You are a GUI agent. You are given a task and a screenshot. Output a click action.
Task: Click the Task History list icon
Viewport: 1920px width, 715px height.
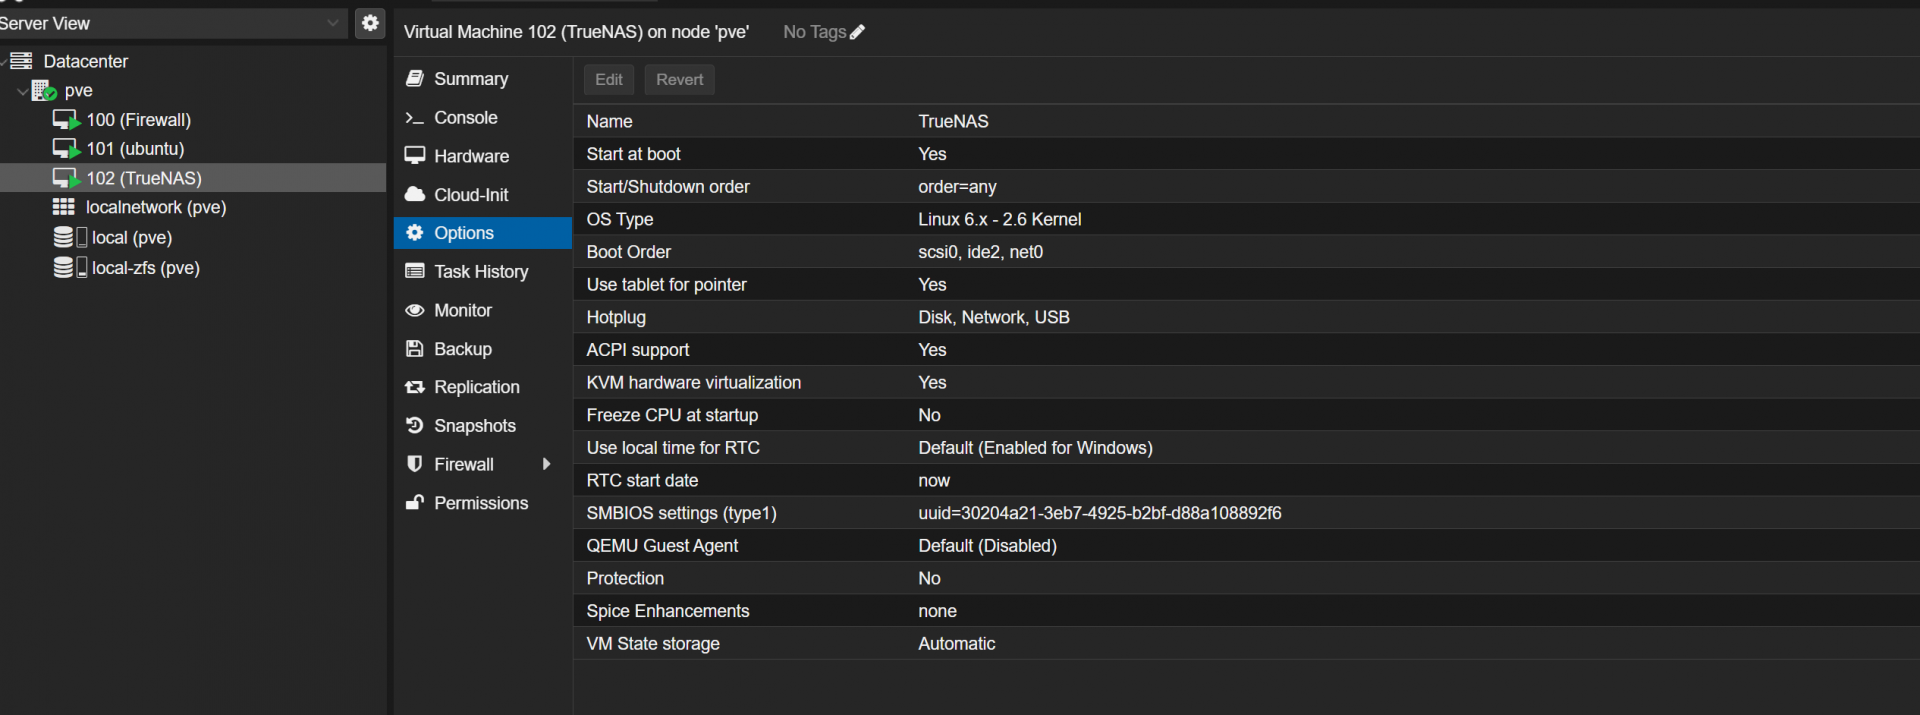(415, 271)
